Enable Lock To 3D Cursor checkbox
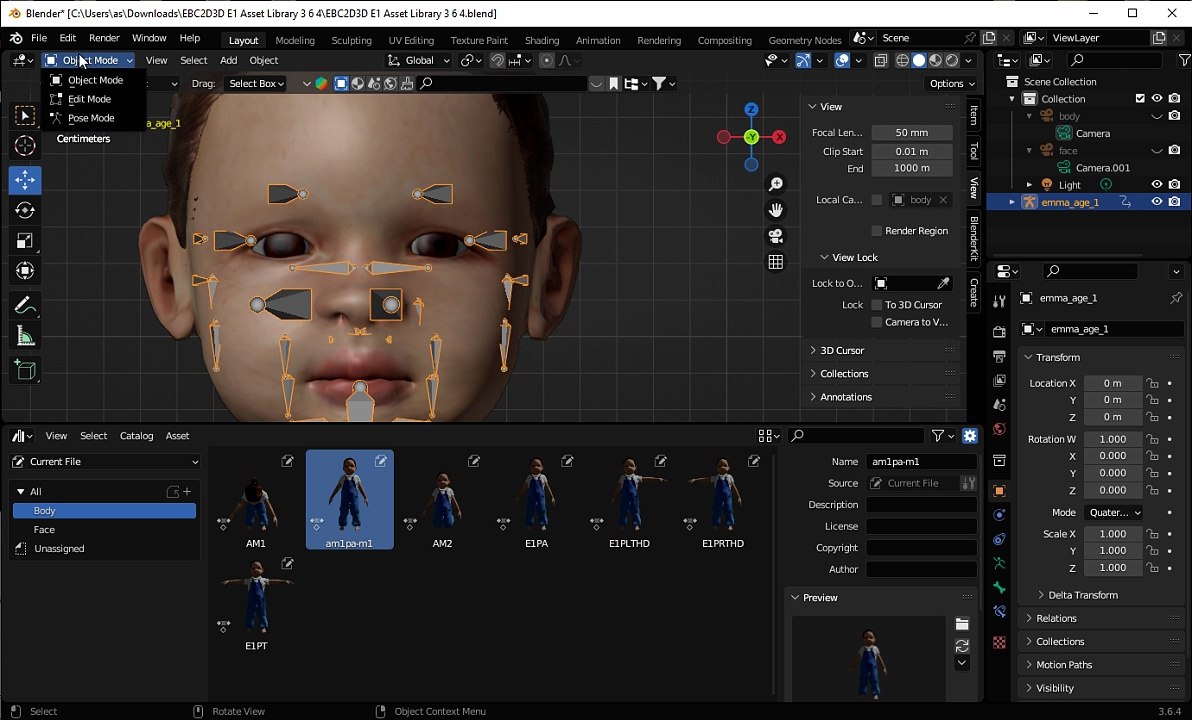Image resolution: width=1192 pixels, height=720 pixels. pos(877,305)
